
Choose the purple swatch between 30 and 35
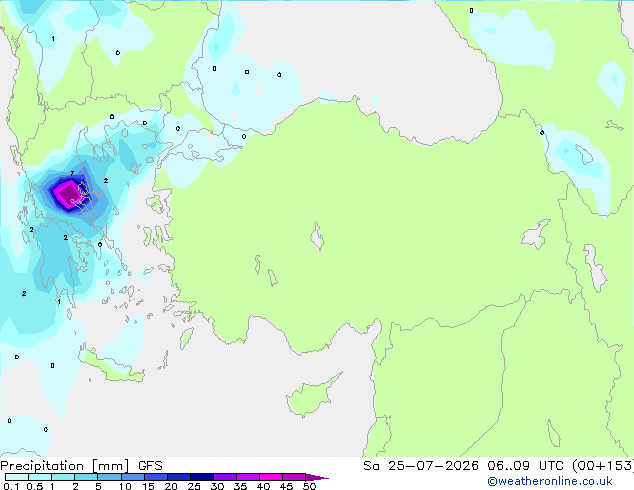224,477
